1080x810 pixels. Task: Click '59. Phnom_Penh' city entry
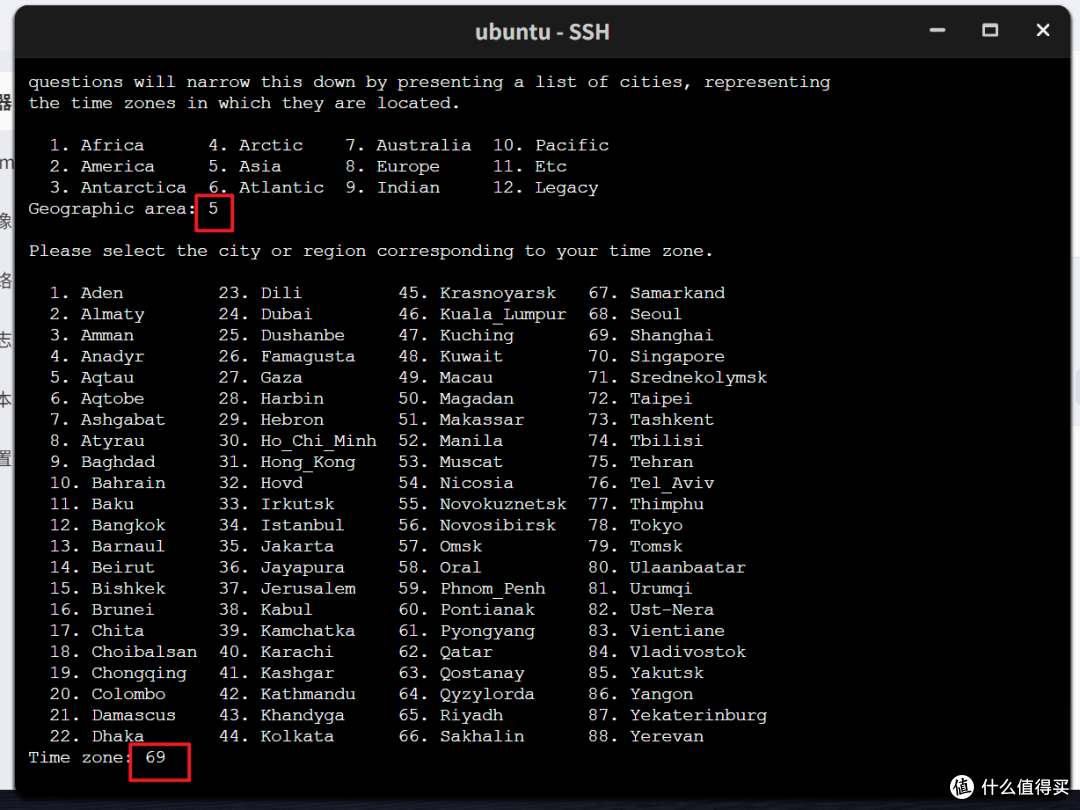472,588
